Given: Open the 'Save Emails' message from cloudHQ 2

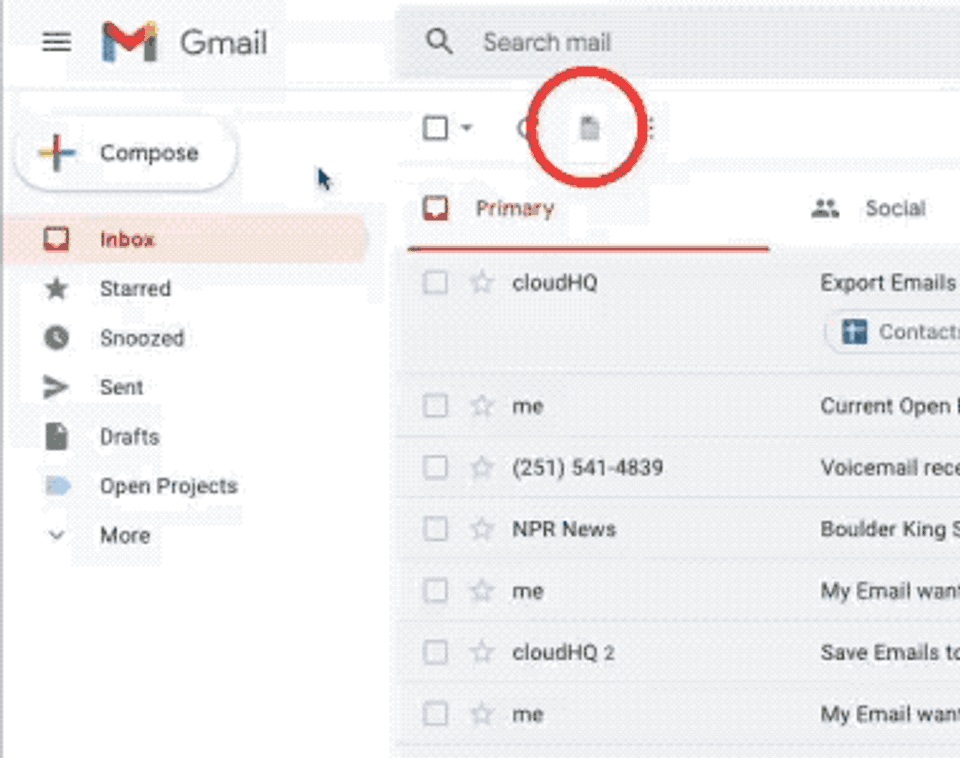Looking at the screenshot, I should click(889, 653).
